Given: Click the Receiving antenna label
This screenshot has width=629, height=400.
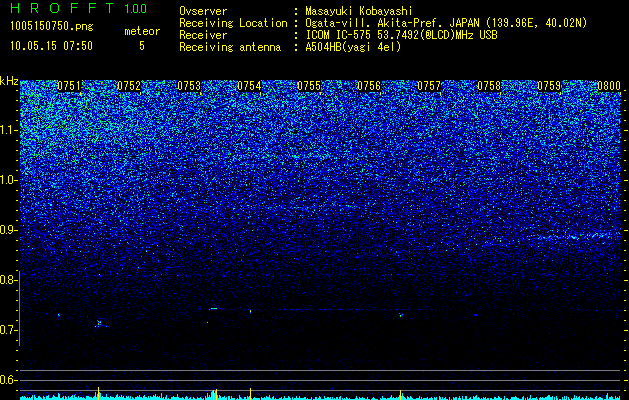Looking at the screenshot, I should (x=230, y=47).
